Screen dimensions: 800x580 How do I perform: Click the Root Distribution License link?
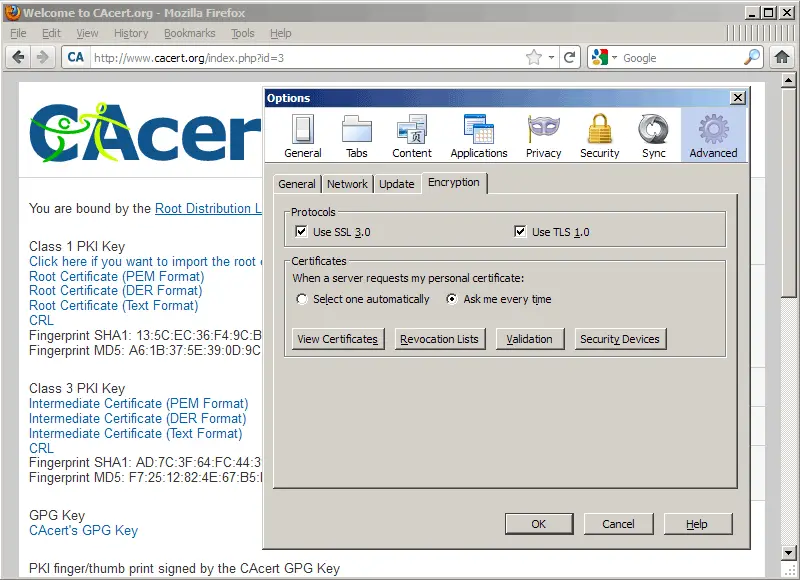click(208, 208)
